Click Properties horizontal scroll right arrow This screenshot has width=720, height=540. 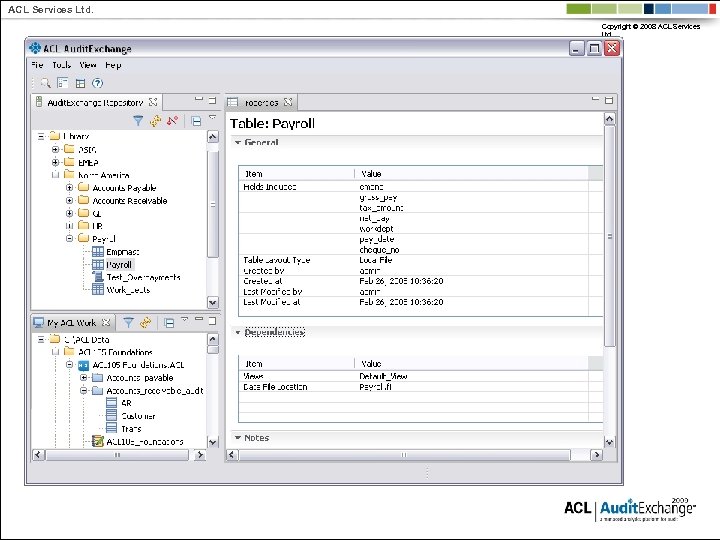[596, 455]
